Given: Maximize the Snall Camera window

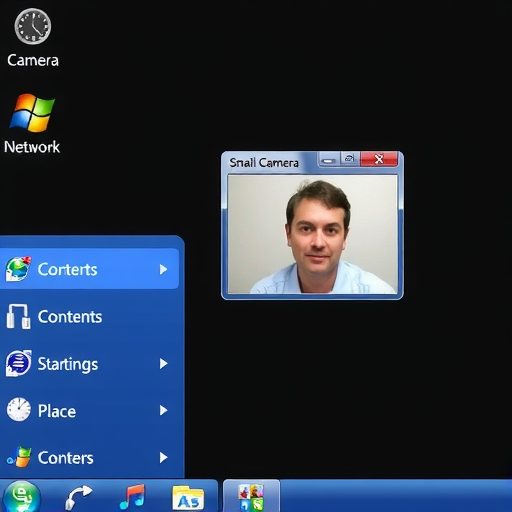Looking at the screenshot, I should (350, 159).
